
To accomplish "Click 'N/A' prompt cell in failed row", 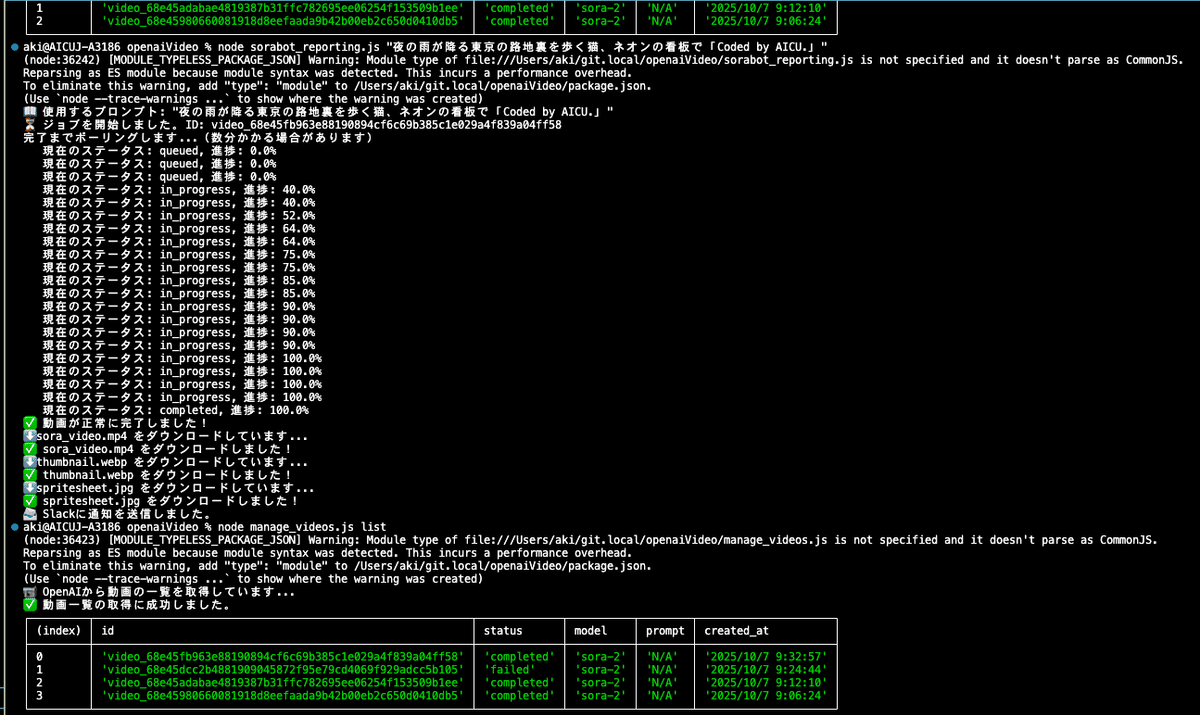I will click(662, 669).
